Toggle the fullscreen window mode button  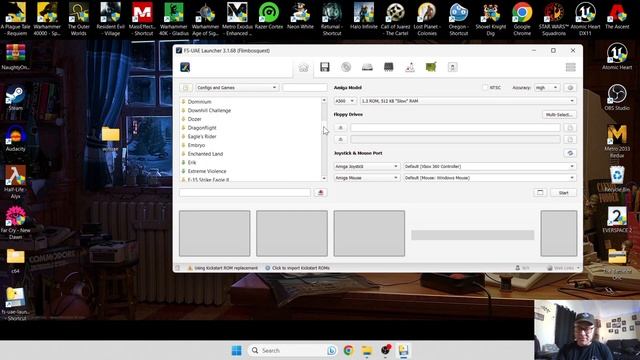[540, 193]
